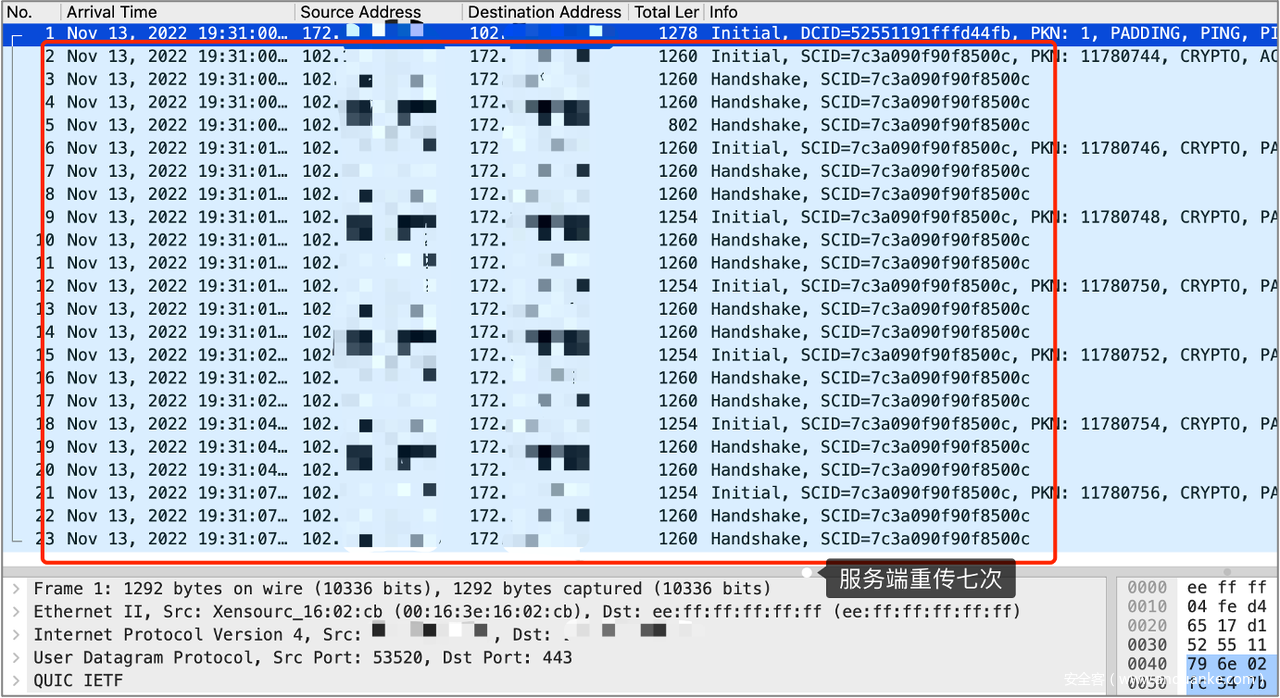This screenshot has width=1280, height=698.
Task: Expand the User Datagram Protocol node
Action: pyautogui.click(x=15, y=657)
